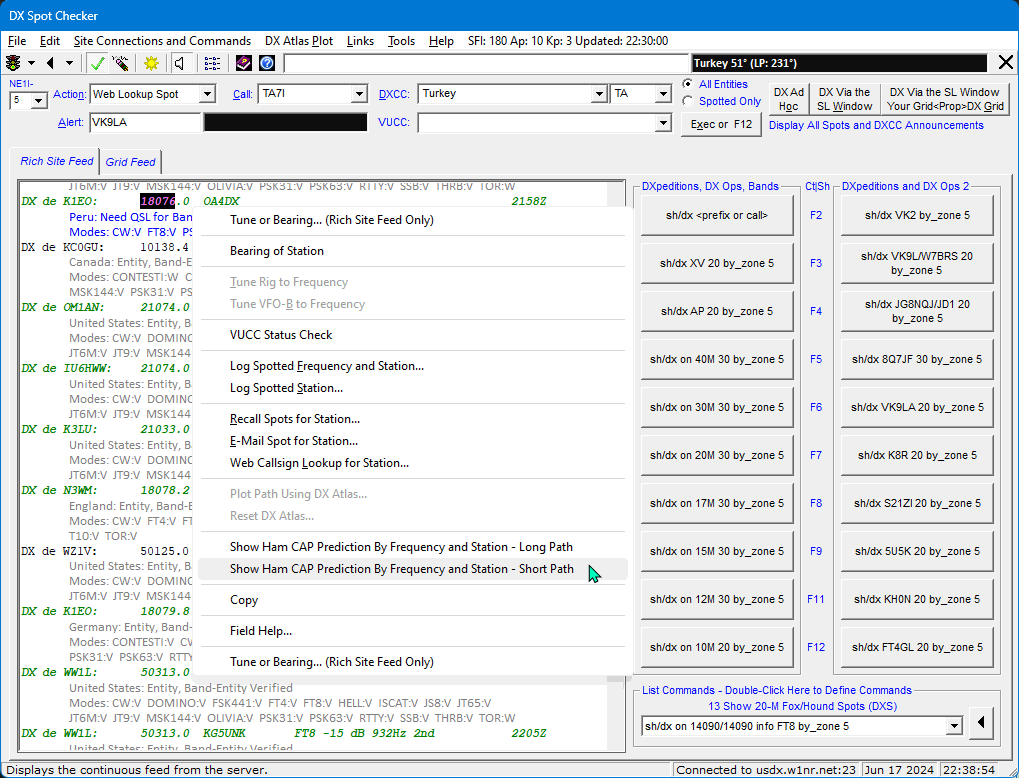Click the DX Ad Hoc button
Image resolution: width=1019 pixels, height=778 pixels.
click(x=788, y=99)
